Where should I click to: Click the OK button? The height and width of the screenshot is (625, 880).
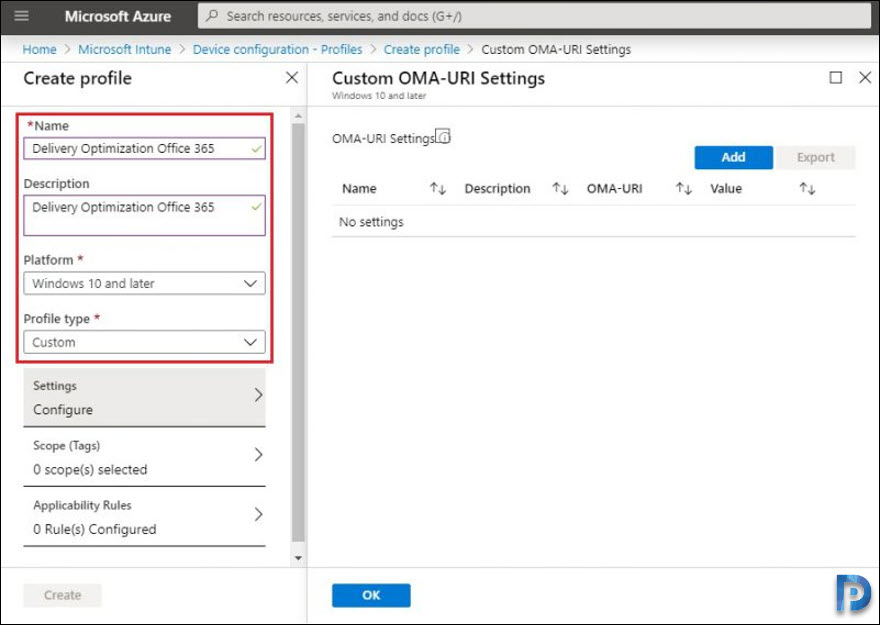(371, 595)
